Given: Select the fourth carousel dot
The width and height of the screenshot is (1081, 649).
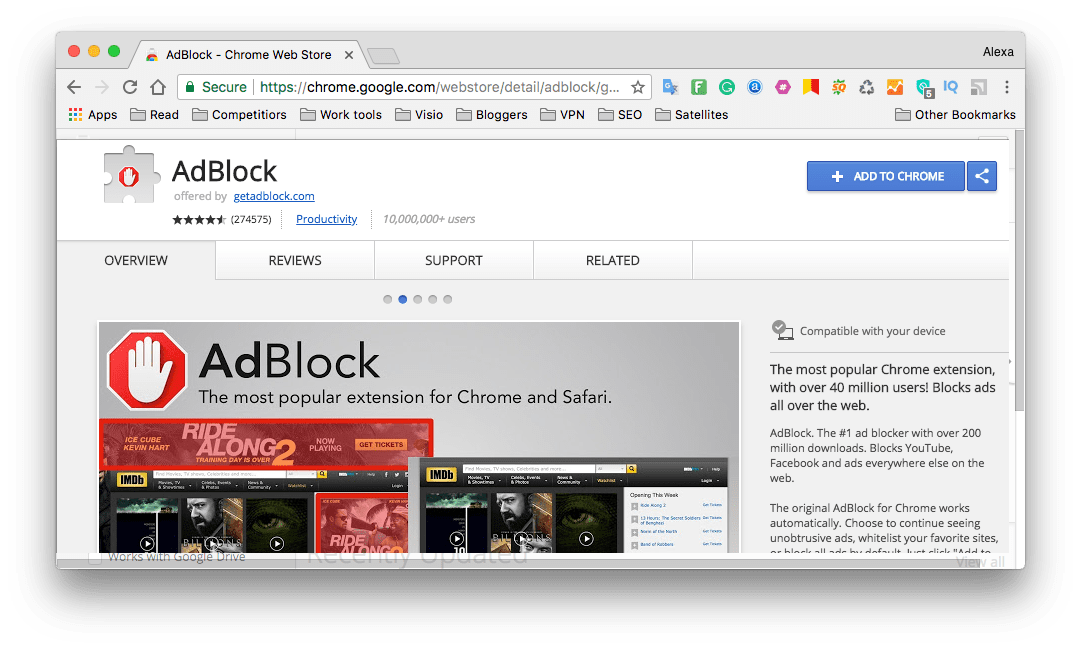Looking at the screenshot, I should point(432,299).
